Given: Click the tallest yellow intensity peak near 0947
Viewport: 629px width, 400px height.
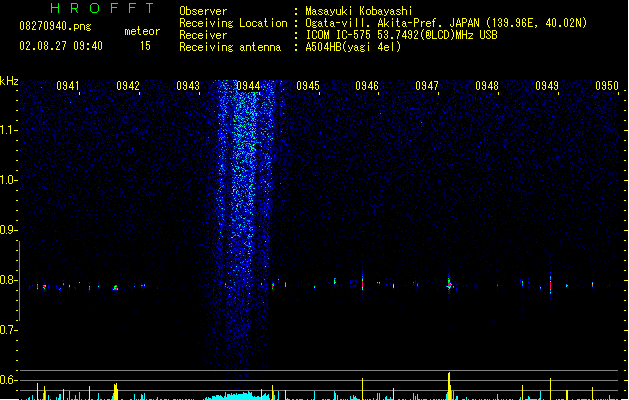Looking at the screenshot, I should (449, 386).
